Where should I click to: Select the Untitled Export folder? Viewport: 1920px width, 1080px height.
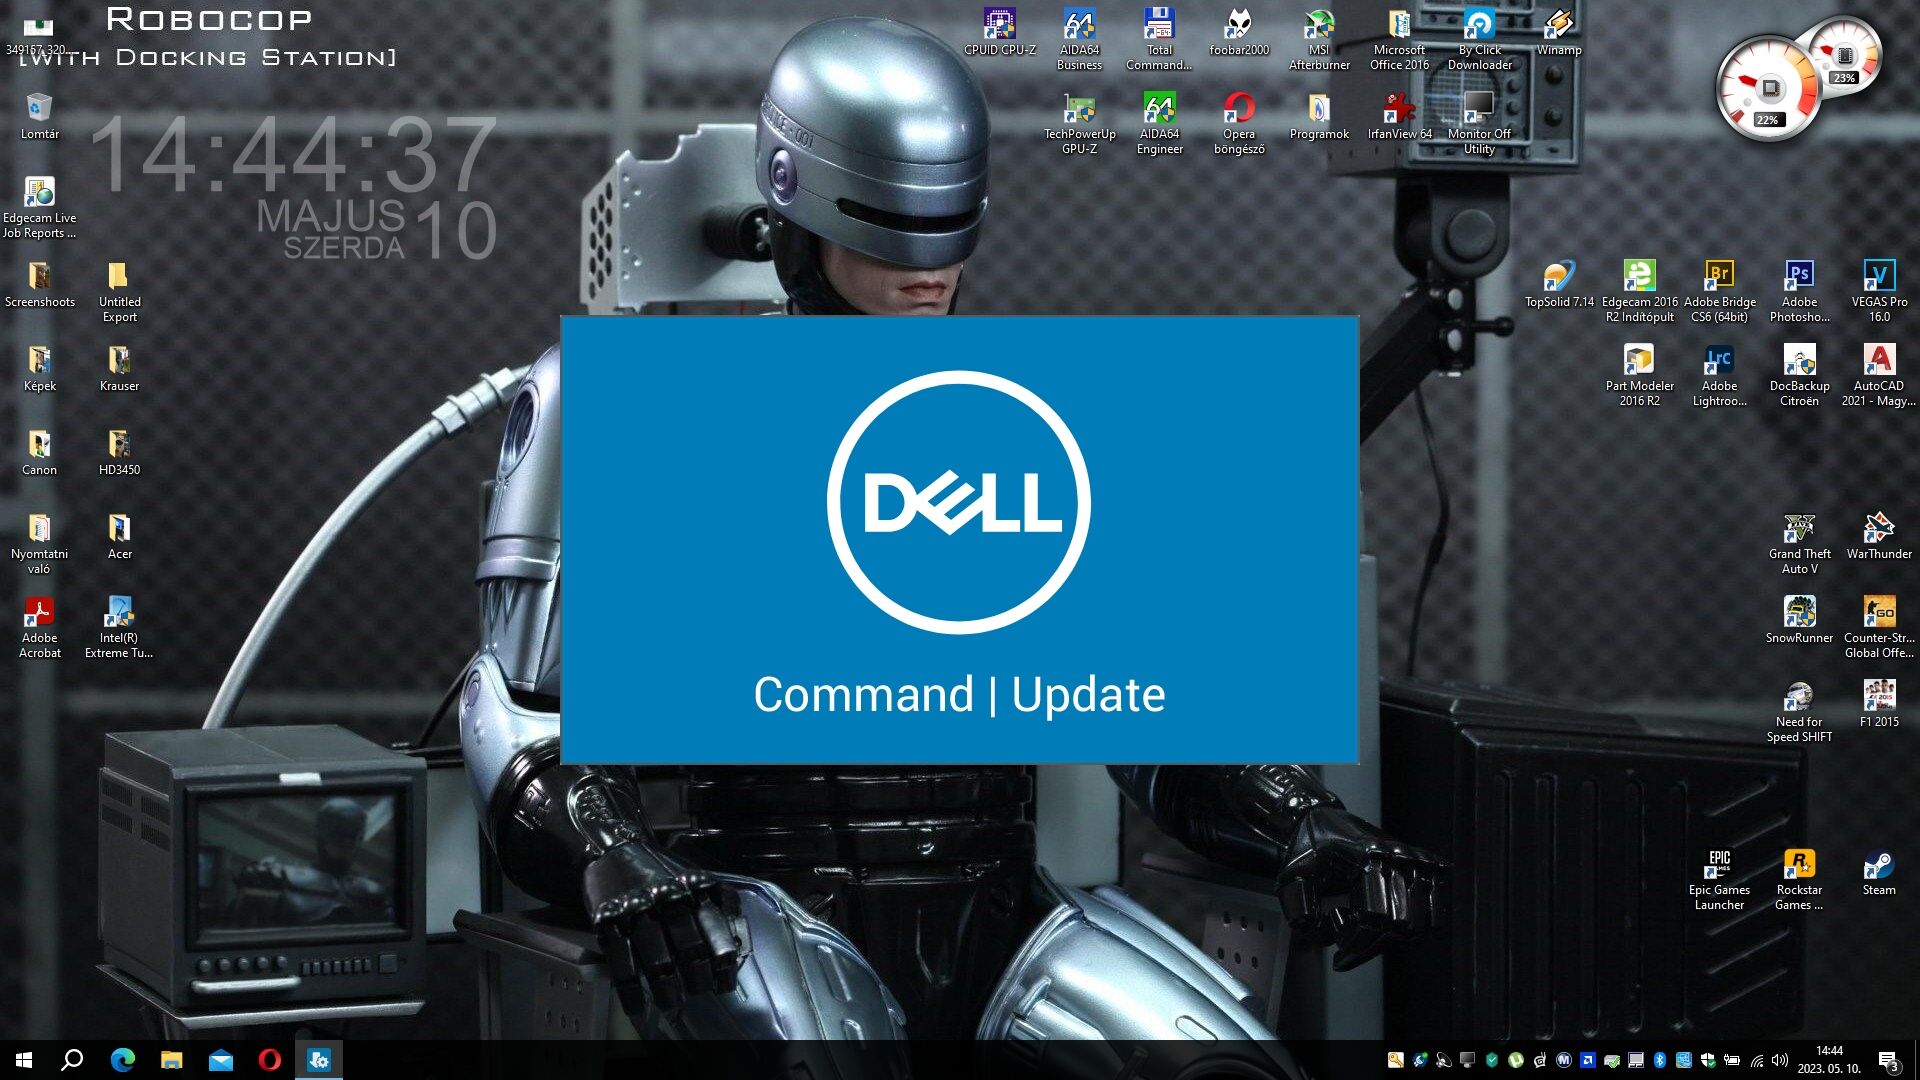(x=119, y=292)
